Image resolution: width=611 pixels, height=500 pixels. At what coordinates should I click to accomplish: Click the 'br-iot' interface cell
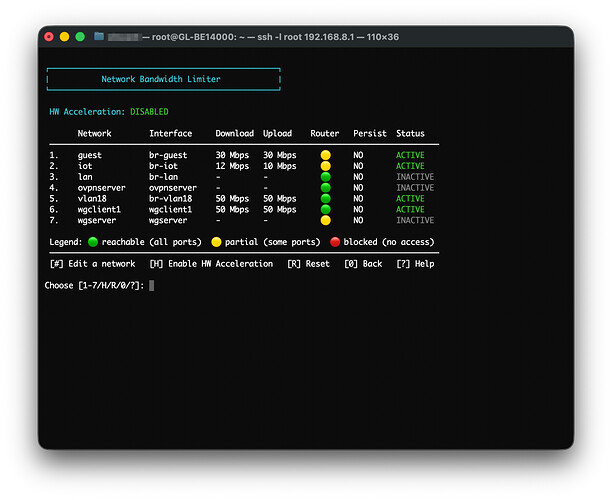coord(163,166)
